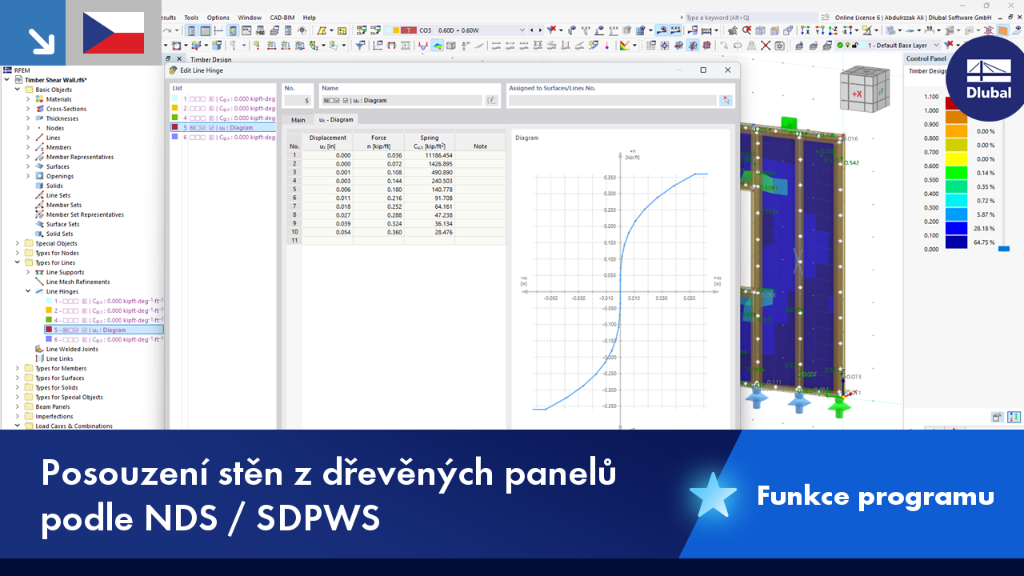1024x576 pixels.
Task: Go to next load case arrow
Action: pos(540,31)
